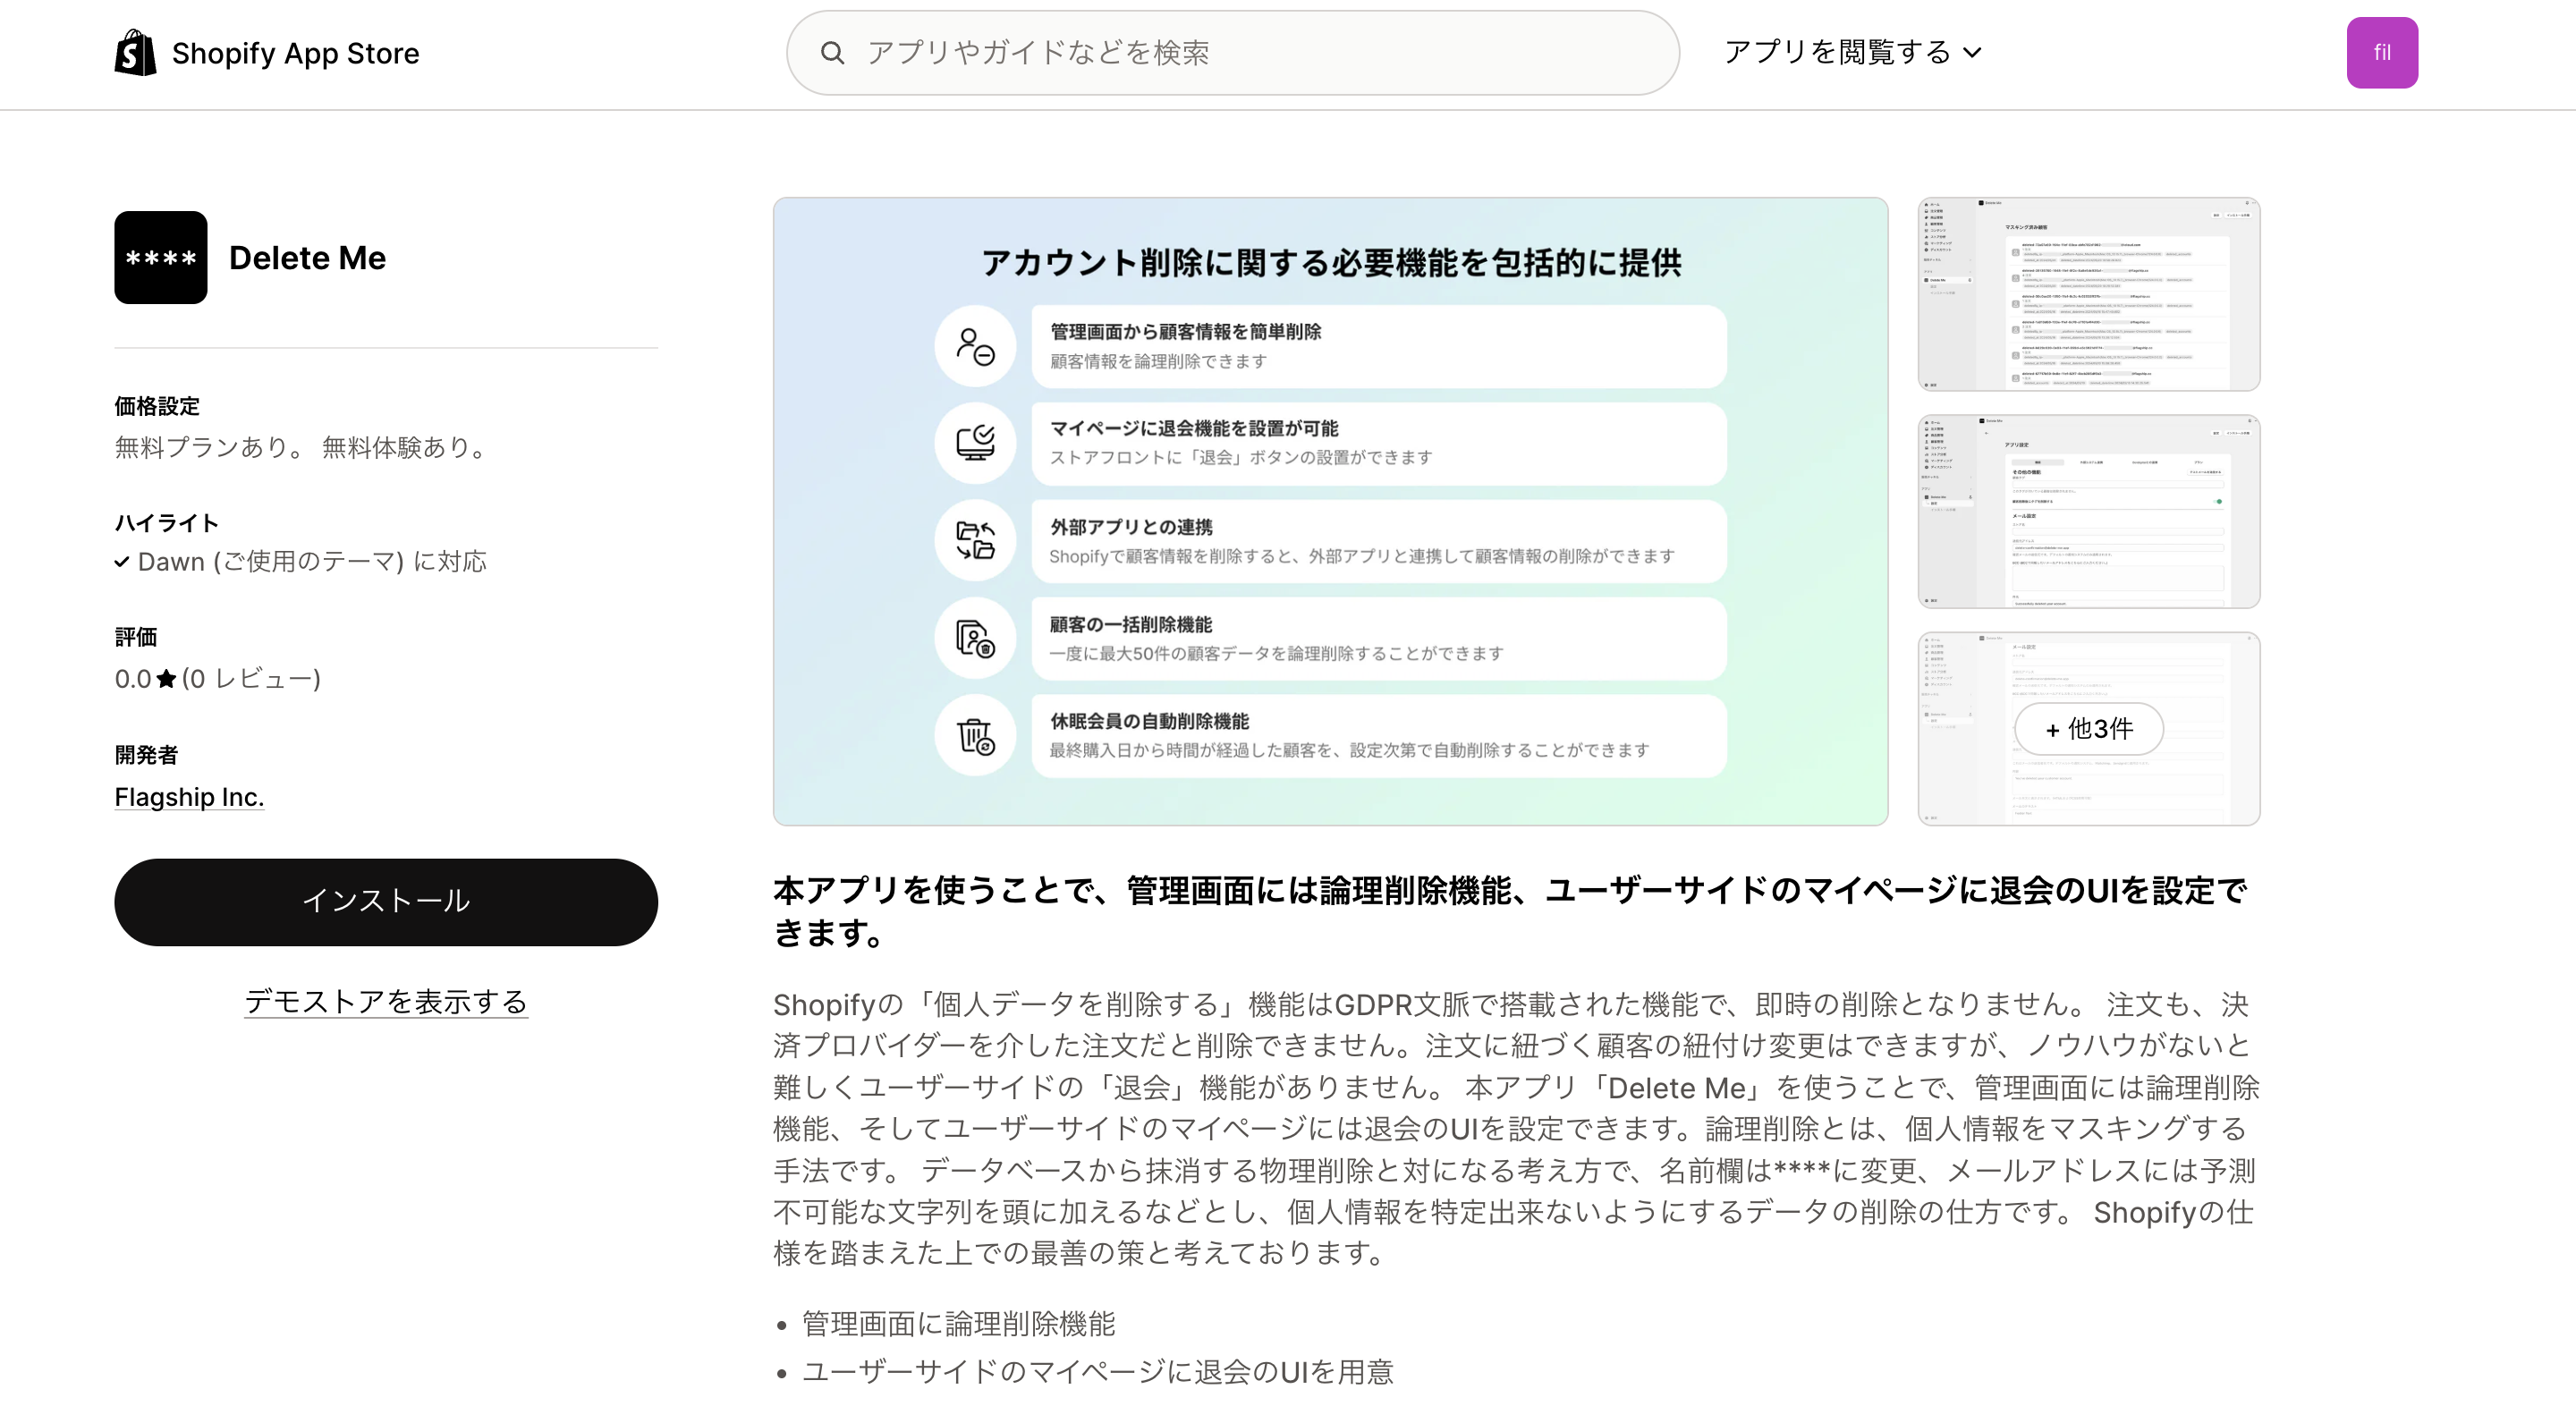The height and width of the screenshot is (1406, 2576).
Task: Open the first masked customers screenshot thumbnail
Action: point(2088,294)
